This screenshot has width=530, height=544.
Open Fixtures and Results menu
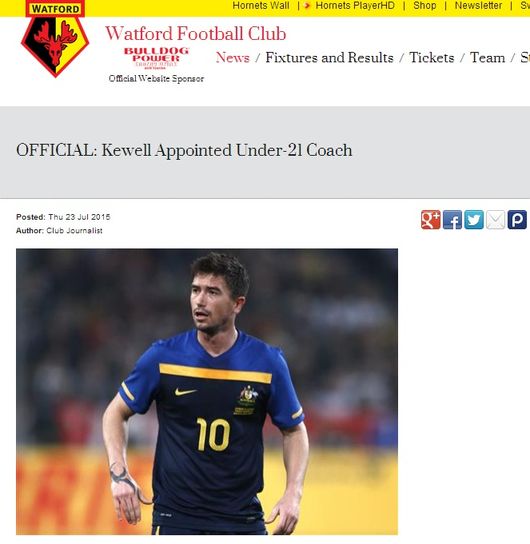pos(329,58)
